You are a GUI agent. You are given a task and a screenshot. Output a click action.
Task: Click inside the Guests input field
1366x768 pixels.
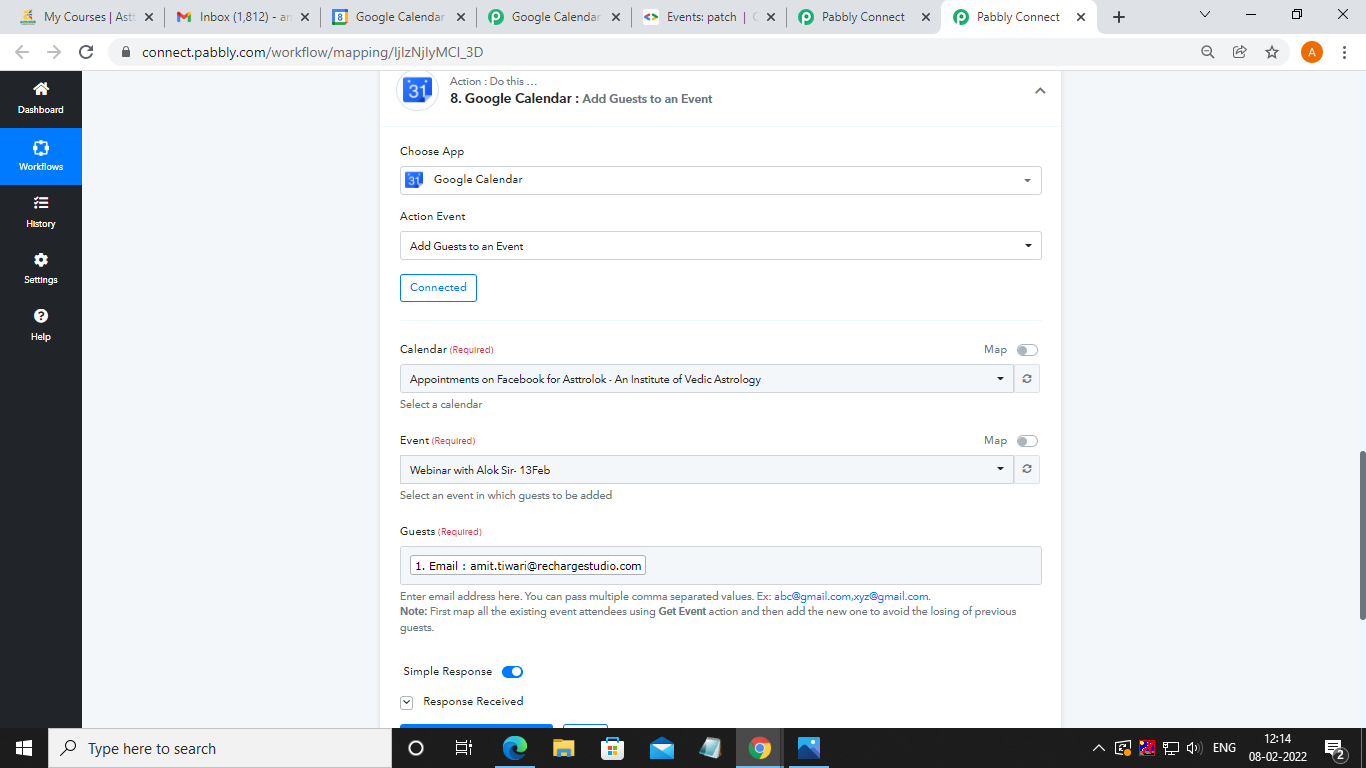click(x=721, y=565)
